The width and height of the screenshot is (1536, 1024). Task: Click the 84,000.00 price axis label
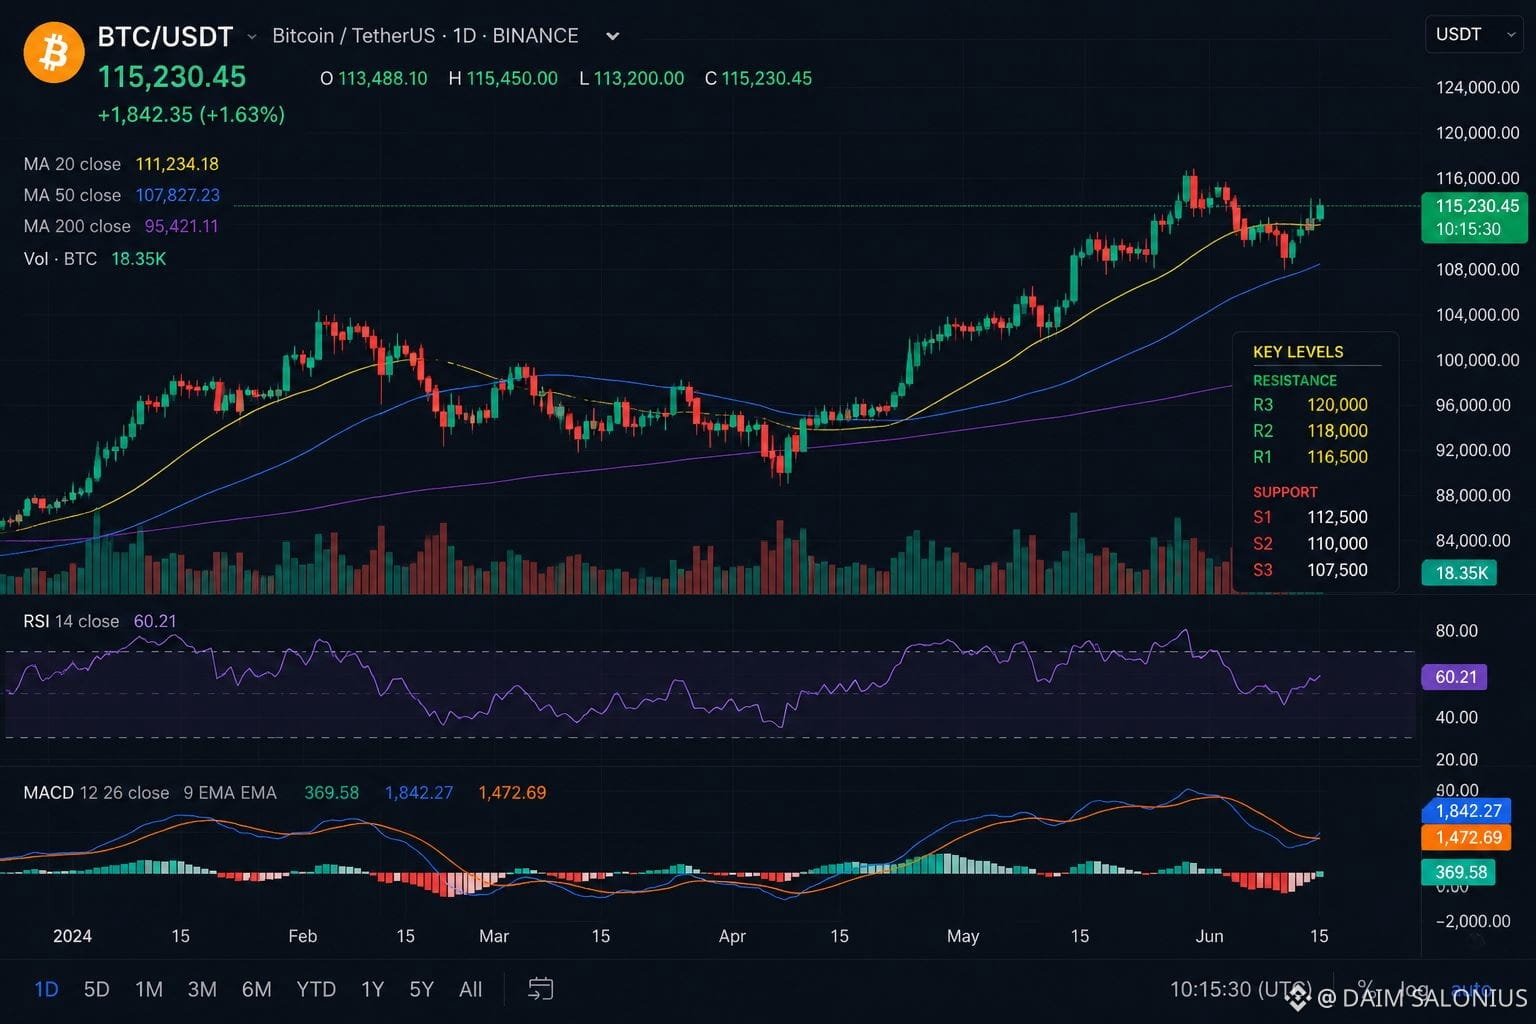point(1473,541)
